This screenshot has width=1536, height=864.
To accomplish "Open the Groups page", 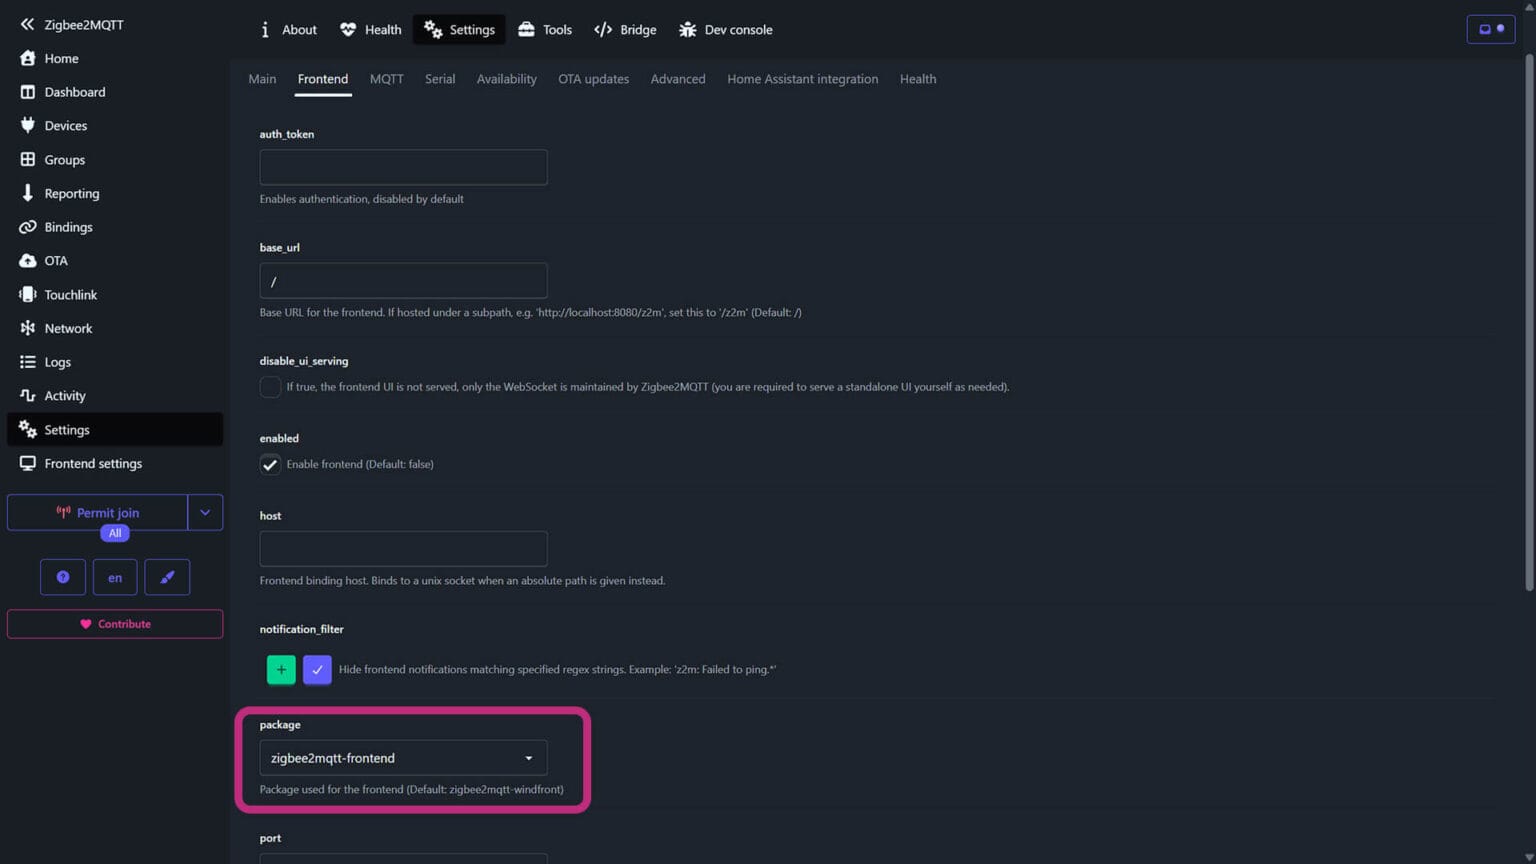I will 115,160.
